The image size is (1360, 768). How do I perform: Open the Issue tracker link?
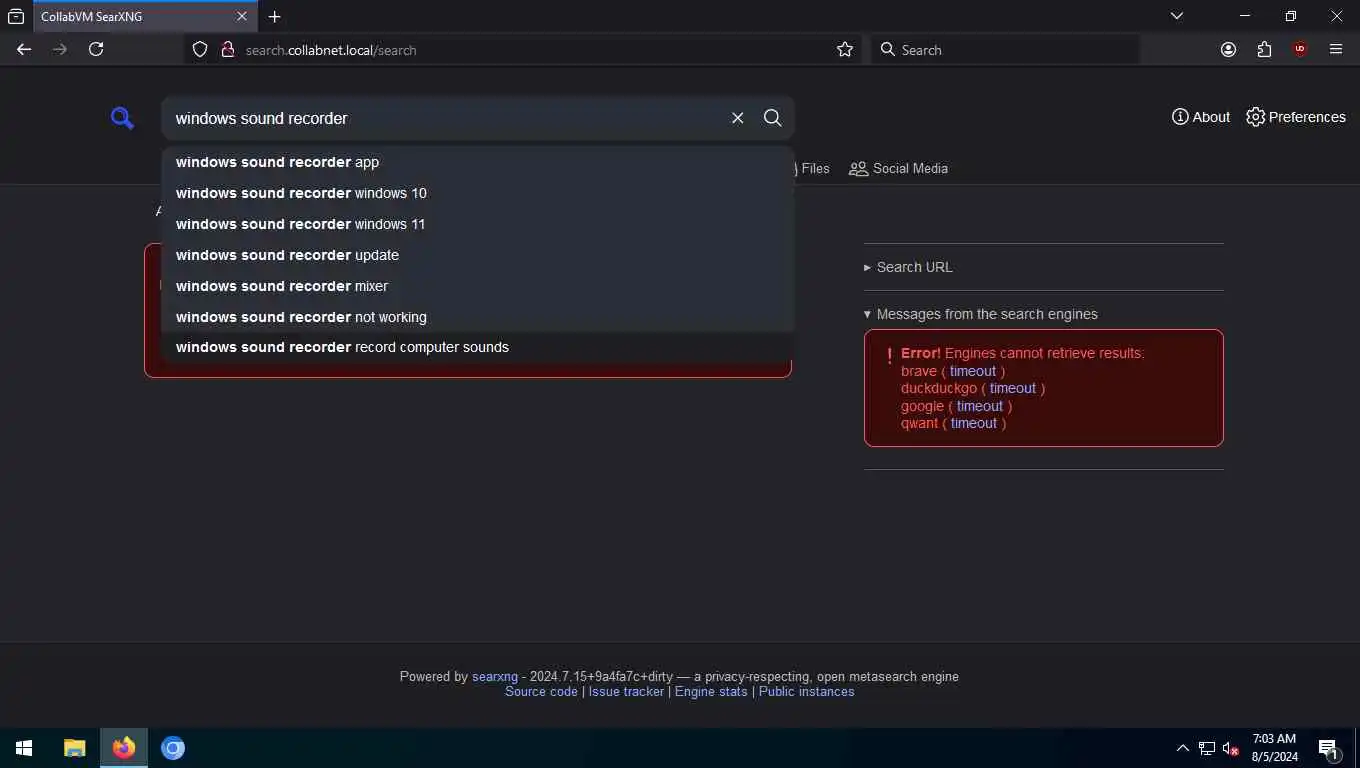point(626,692)
